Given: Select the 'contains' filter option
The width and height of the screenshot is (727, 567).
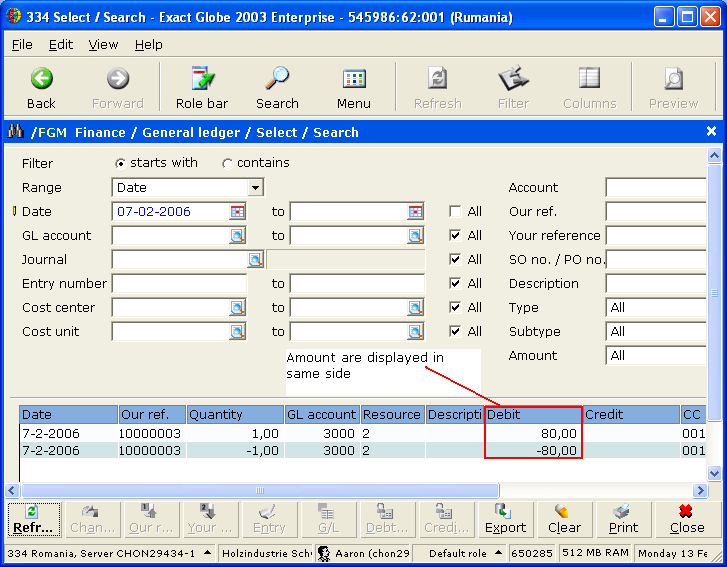Looking at the screenshot, I should tap(227, 164).
